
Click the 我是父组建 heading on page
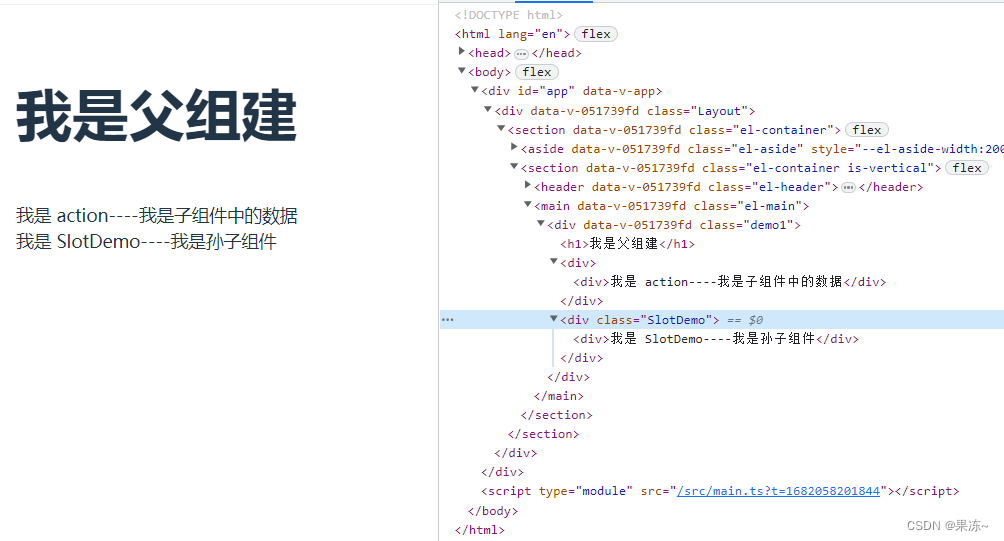157,116
